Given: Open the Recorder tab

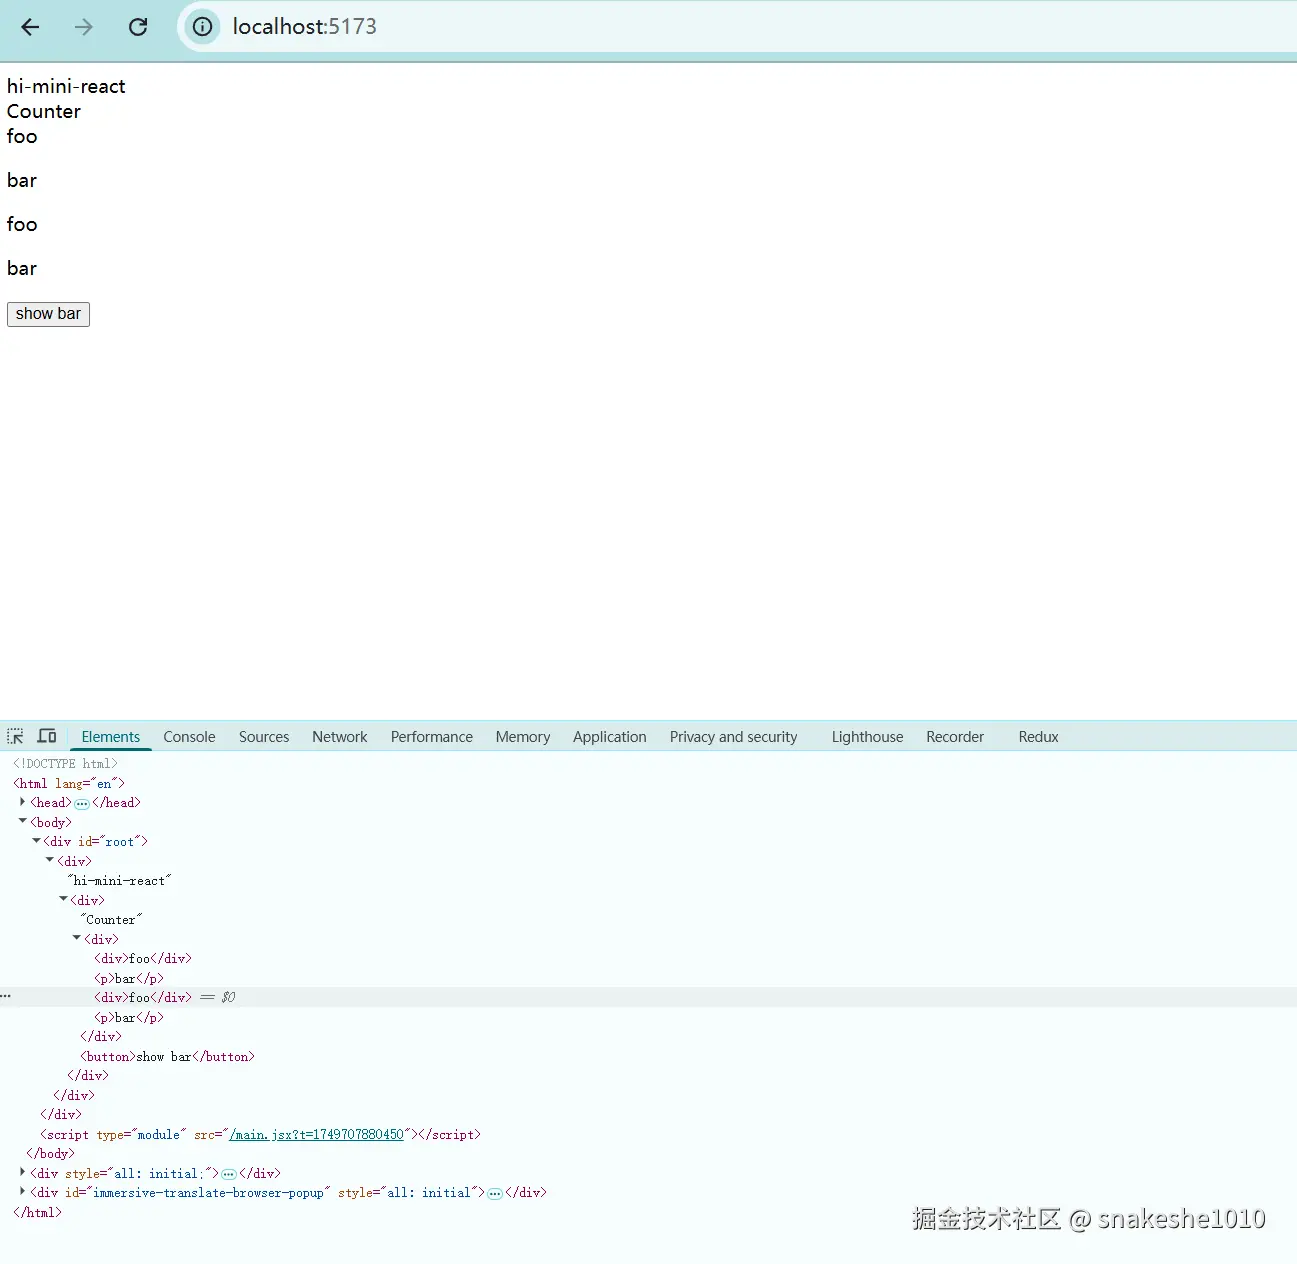Looking at the screenshot, I should coord(955,737).
